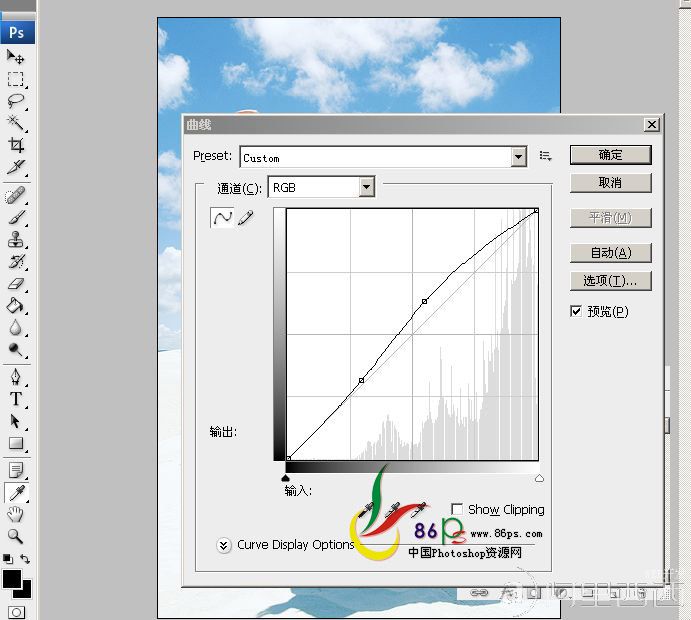Click the 取消 cancel button
This screenshot has width=691, height=620.
(610, 182)
